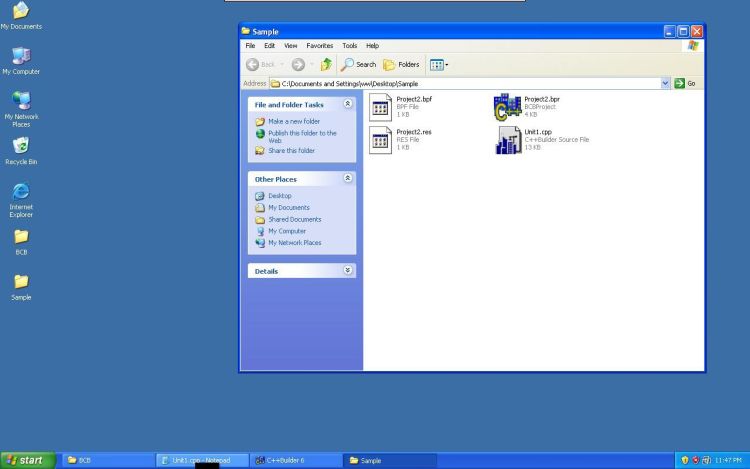Collapse File and Folder Tasks panel
This screenshot has height=469, width=750.
tap(348, 104)
